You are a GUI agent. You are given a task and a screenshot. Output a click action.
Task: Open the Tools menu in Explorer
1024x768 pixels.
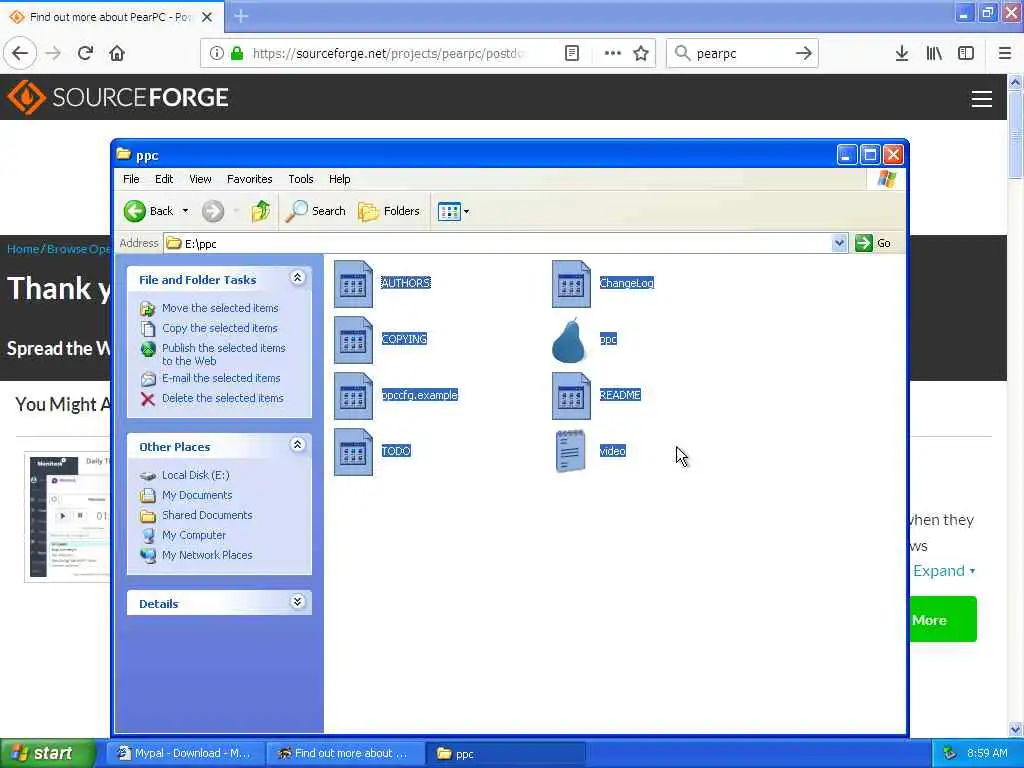click(301, 179)
